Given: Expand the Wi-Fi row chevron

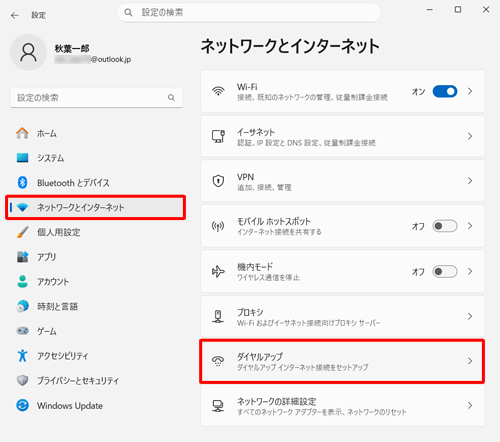Looking at the screenshot, I should pos(470,91).
